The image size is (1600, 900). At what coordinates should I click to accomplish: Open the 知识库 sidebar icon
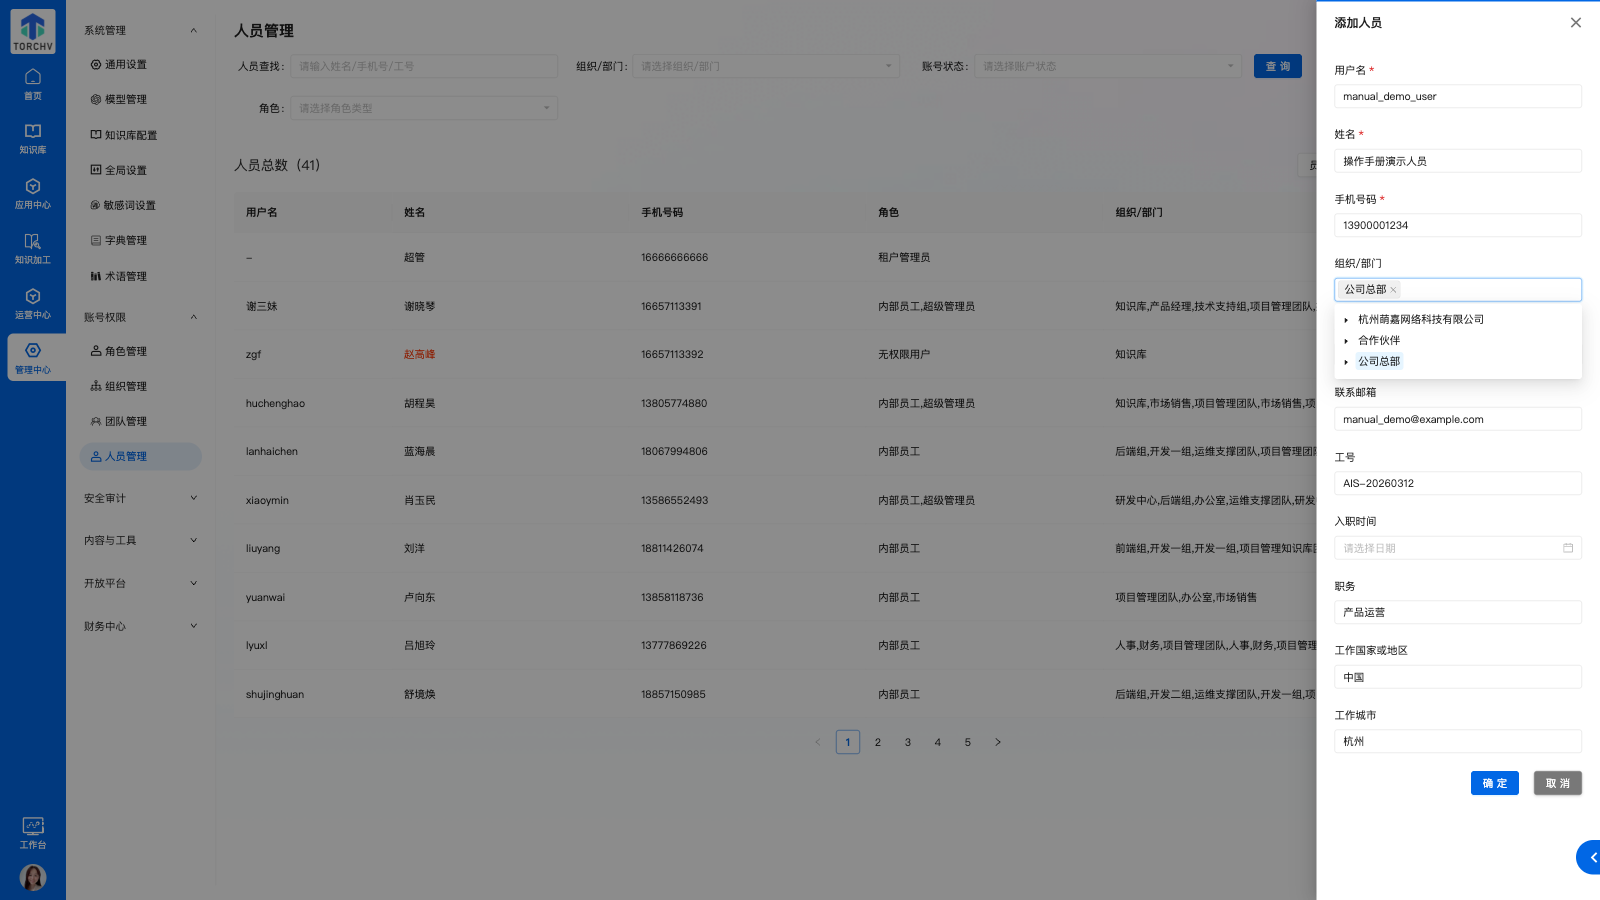coord(33,138)
